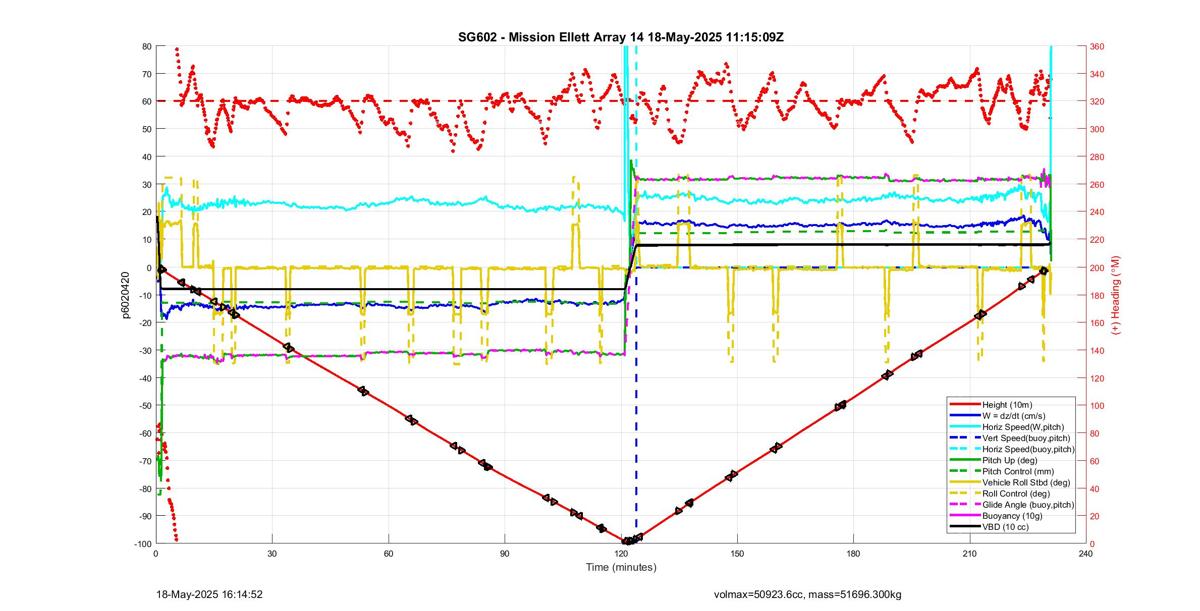The image size is (1200, 611).
Task: Click the '150' tick on the time axis
Action: tap(736, 553)
